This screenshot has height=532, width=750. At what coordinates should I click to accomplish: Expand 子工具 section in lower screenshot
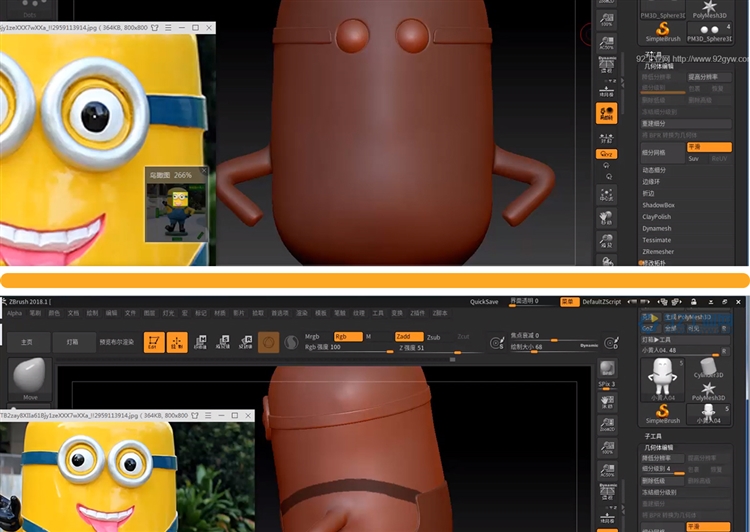(x=653, y=436)
